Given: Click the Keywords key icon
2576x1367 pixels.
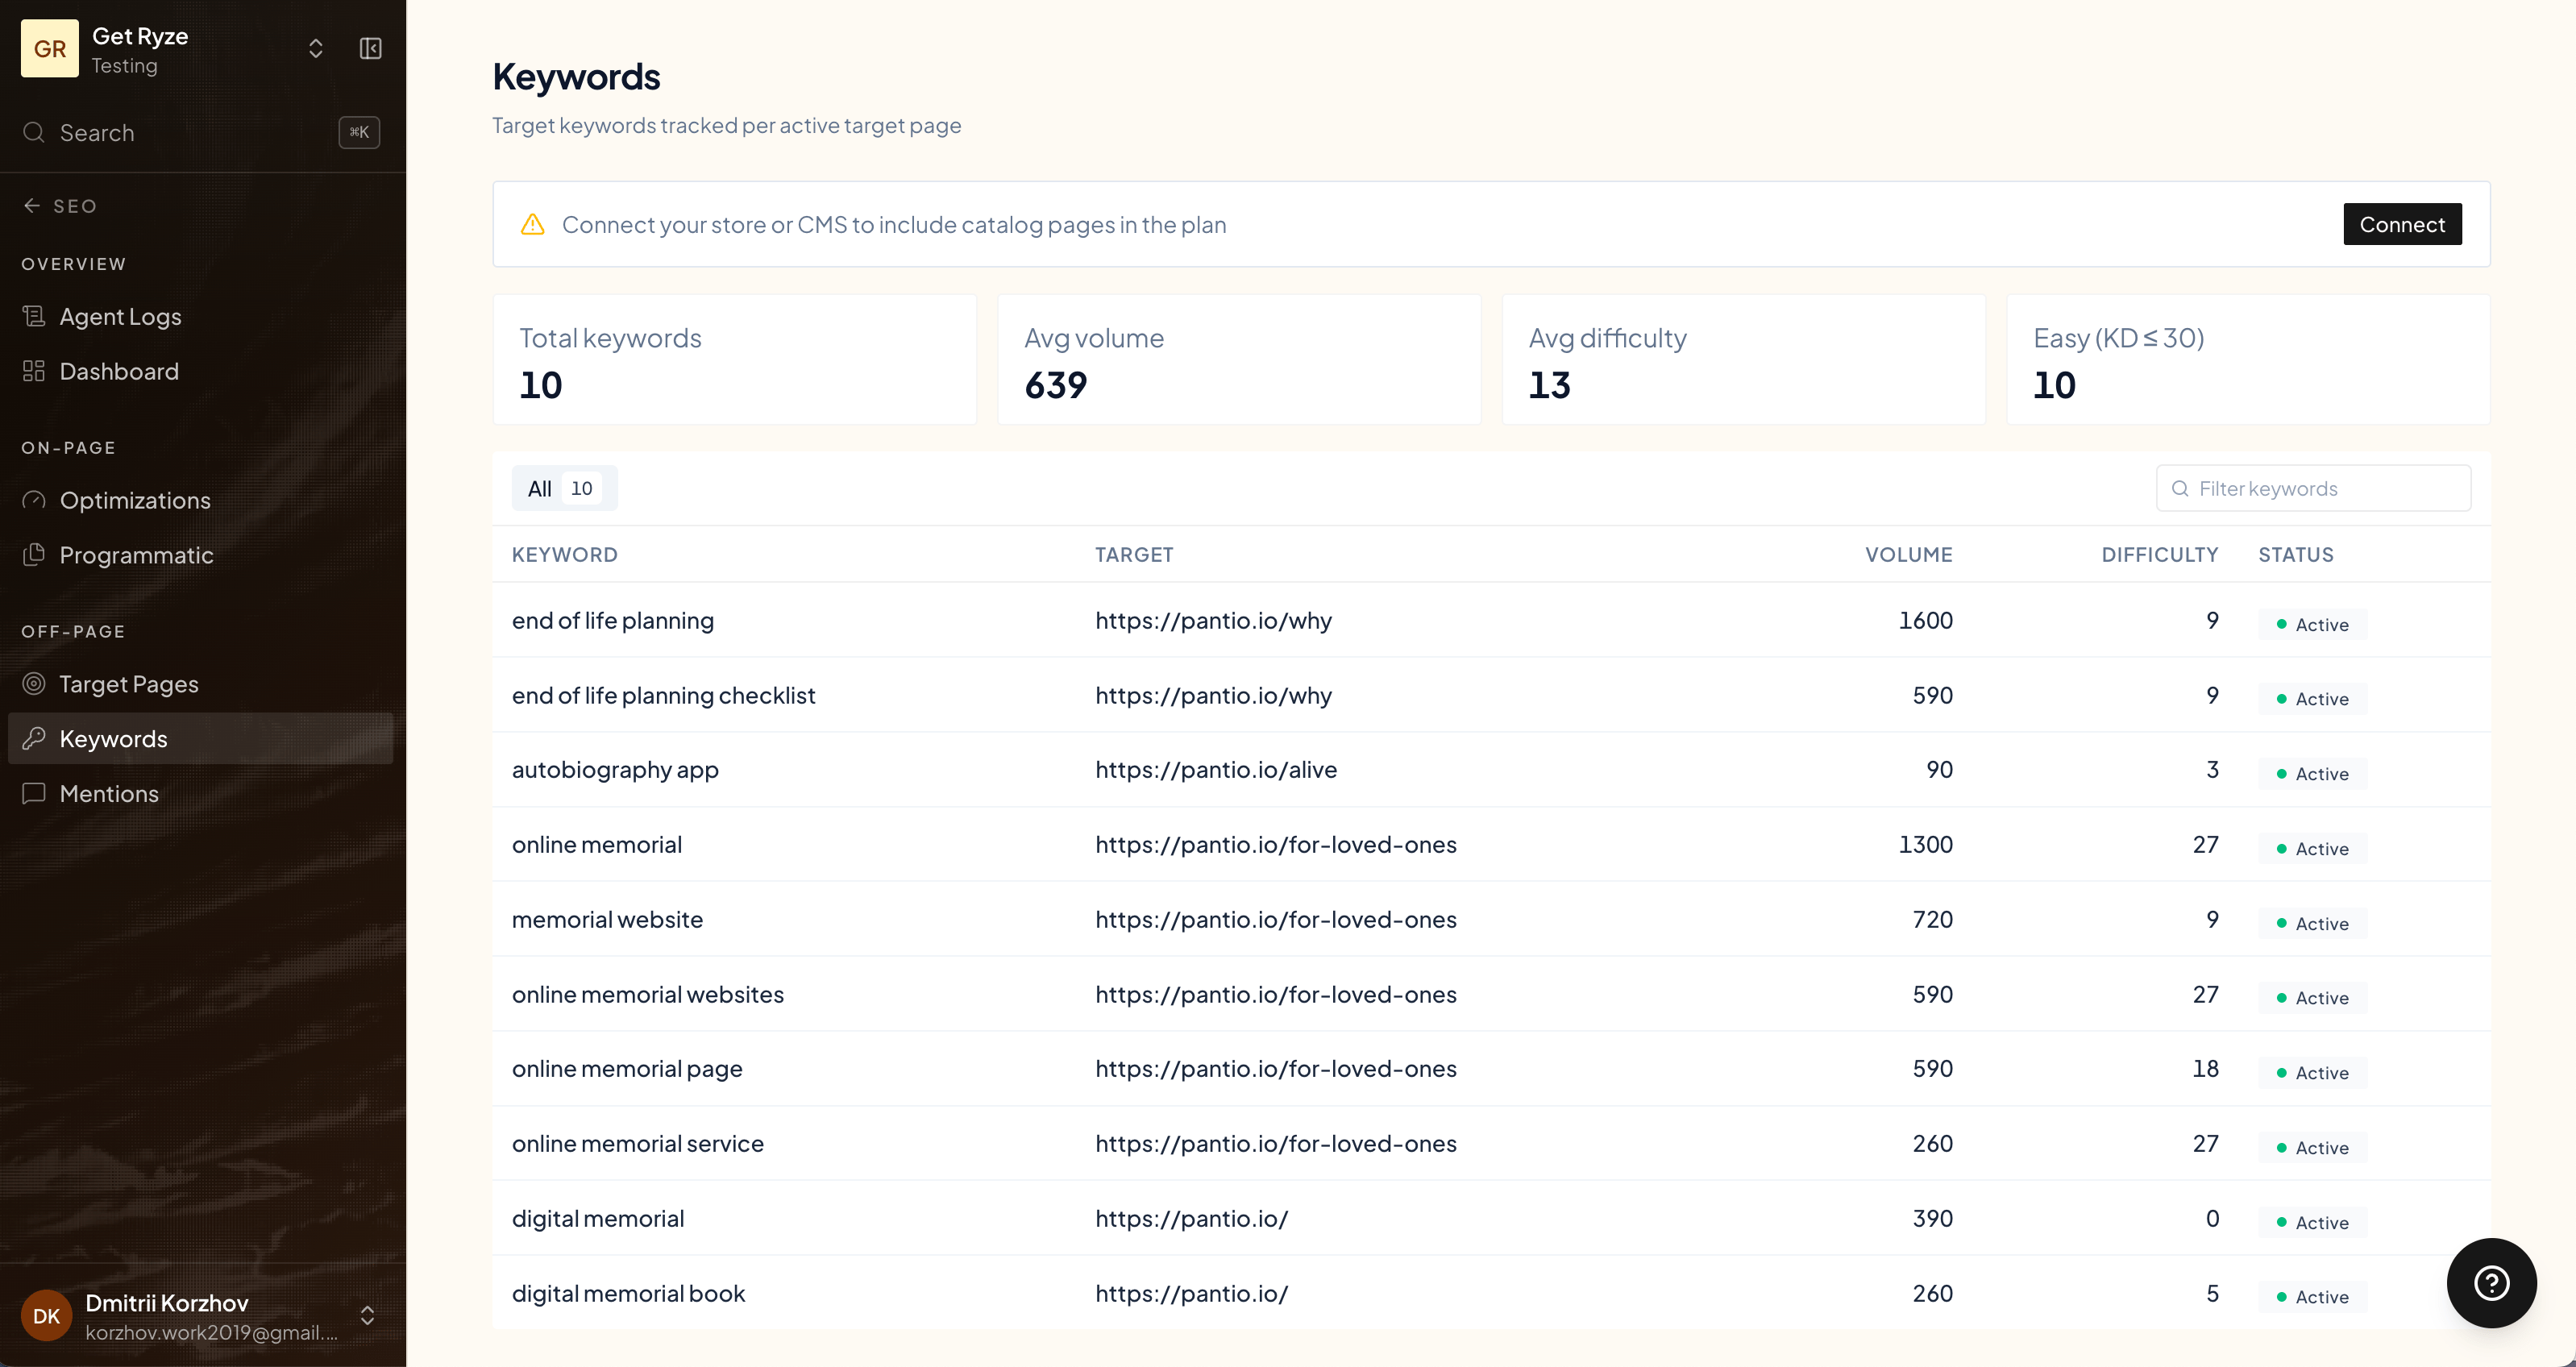Looking at the screenshot, I should 34,738.
